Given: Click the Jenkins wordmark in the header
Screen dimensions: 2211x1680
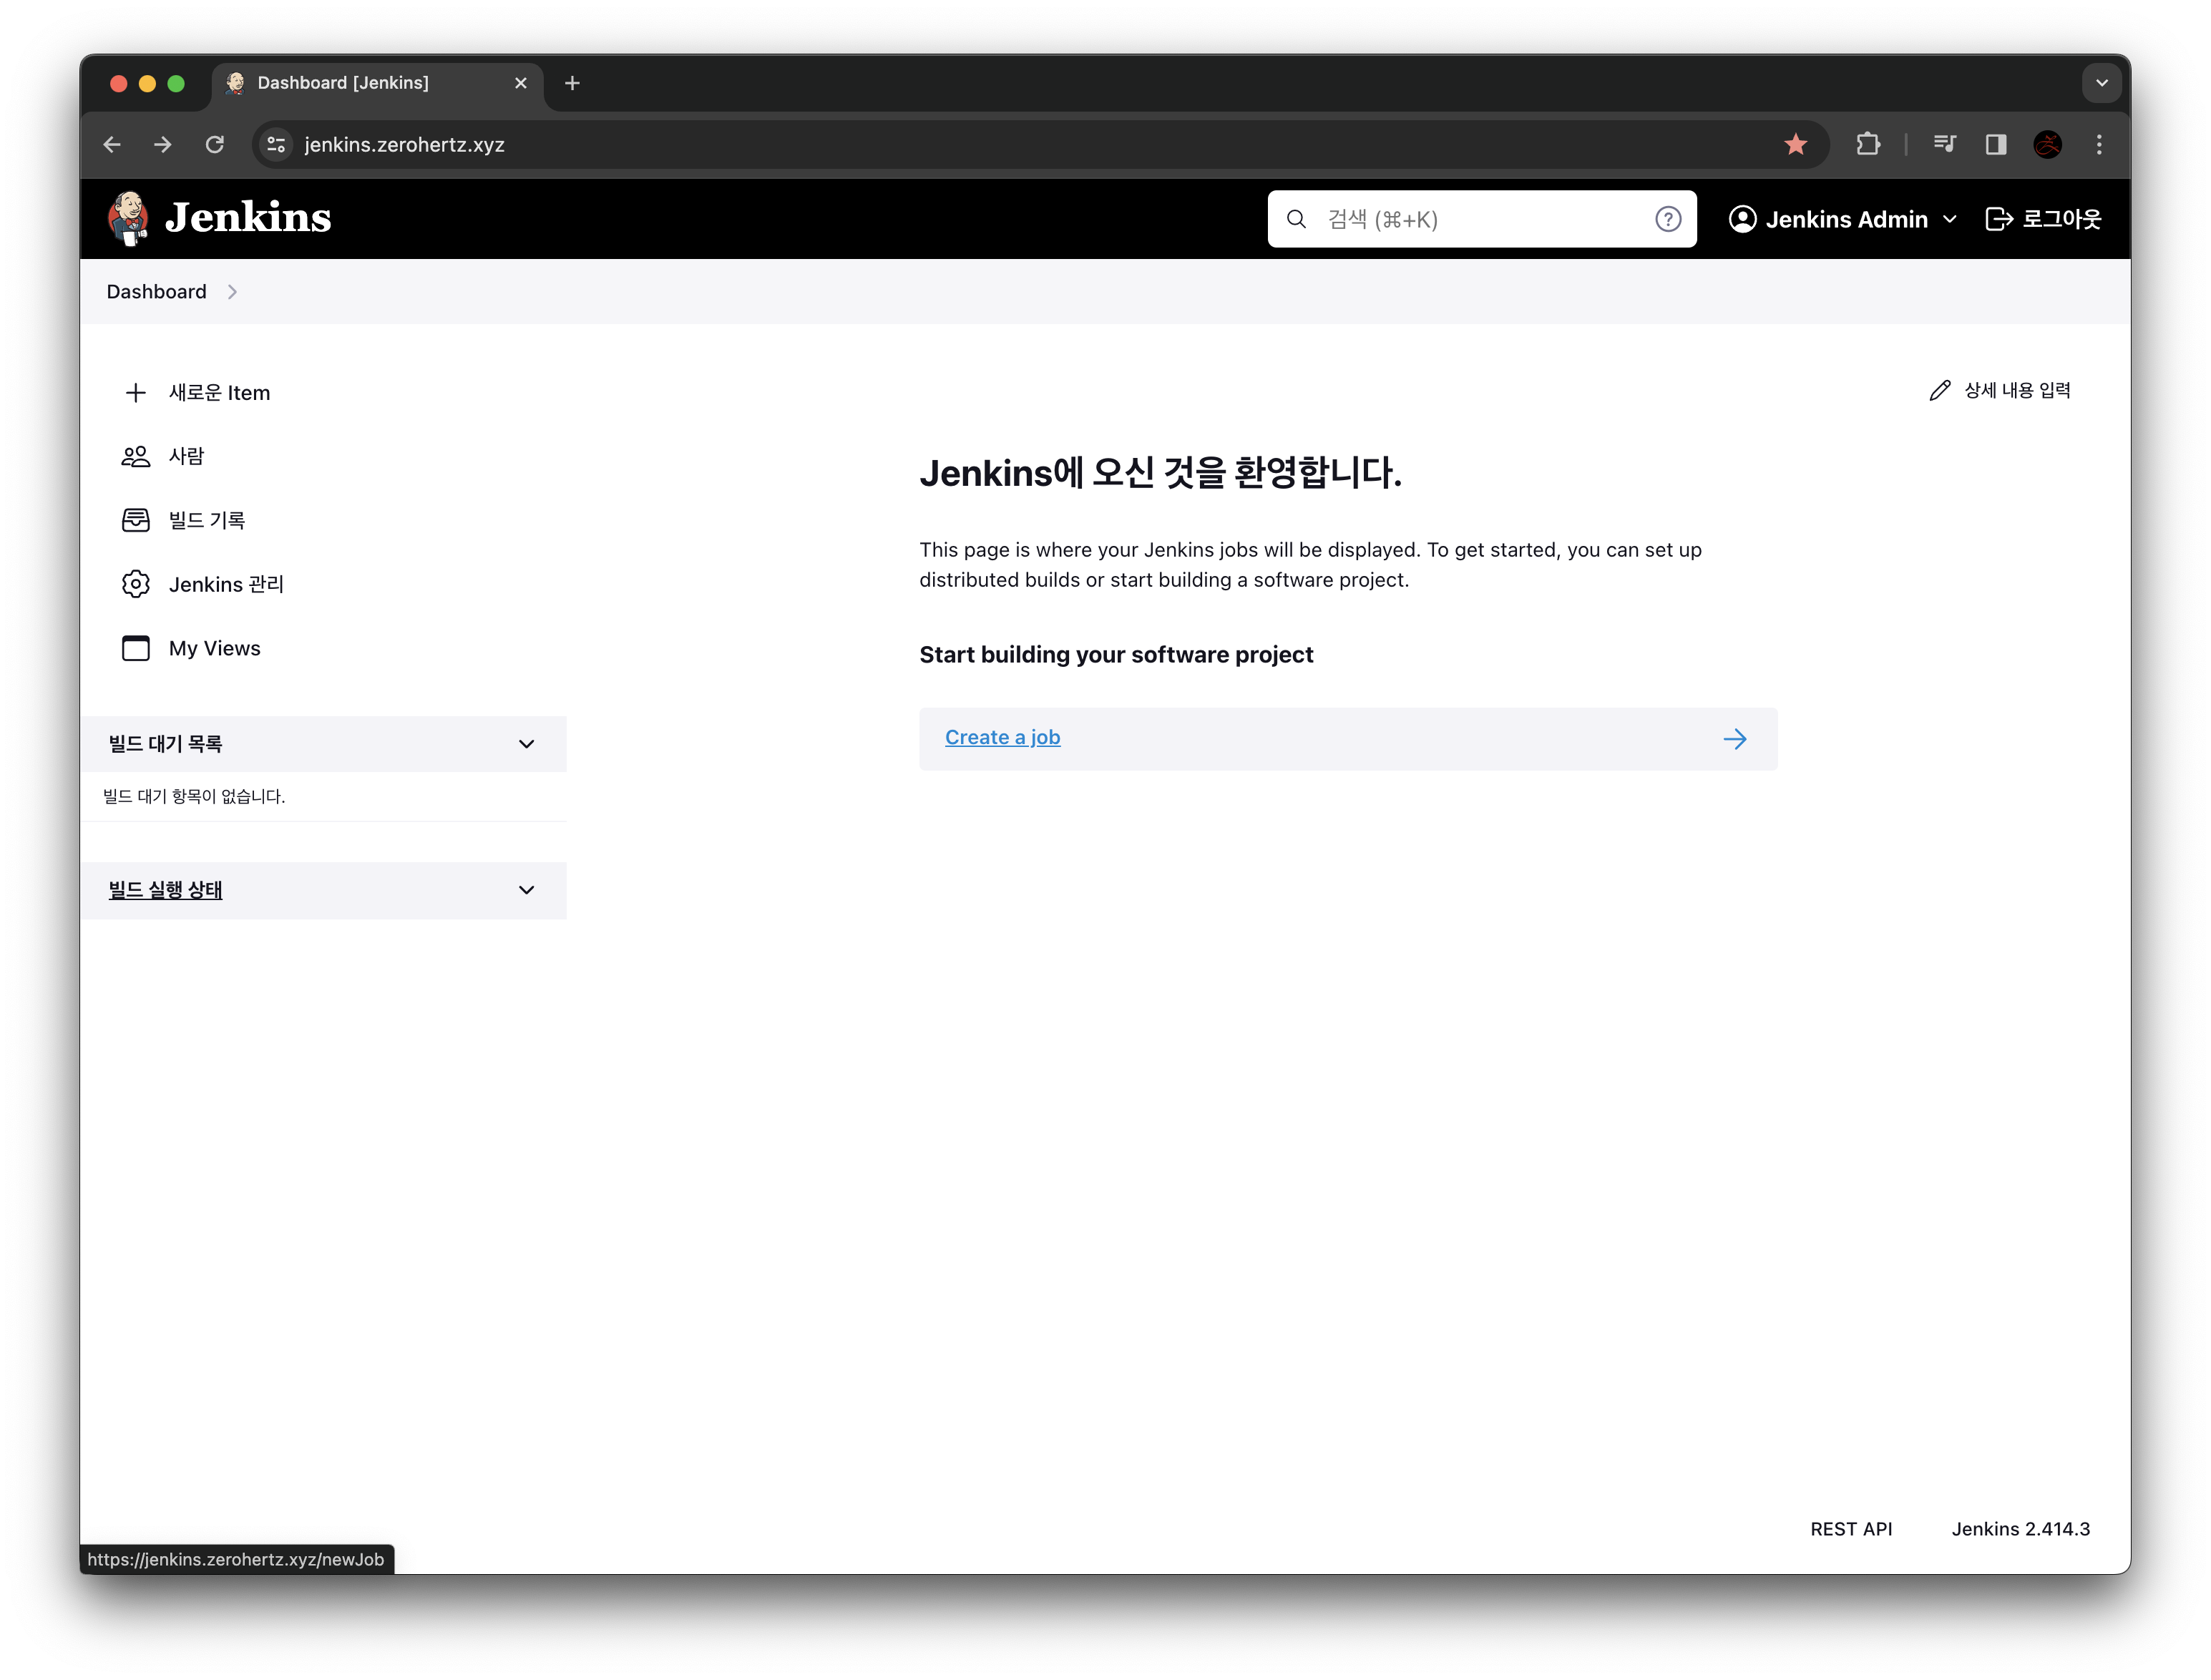Looking at the screenshot, I should (248, 218).
